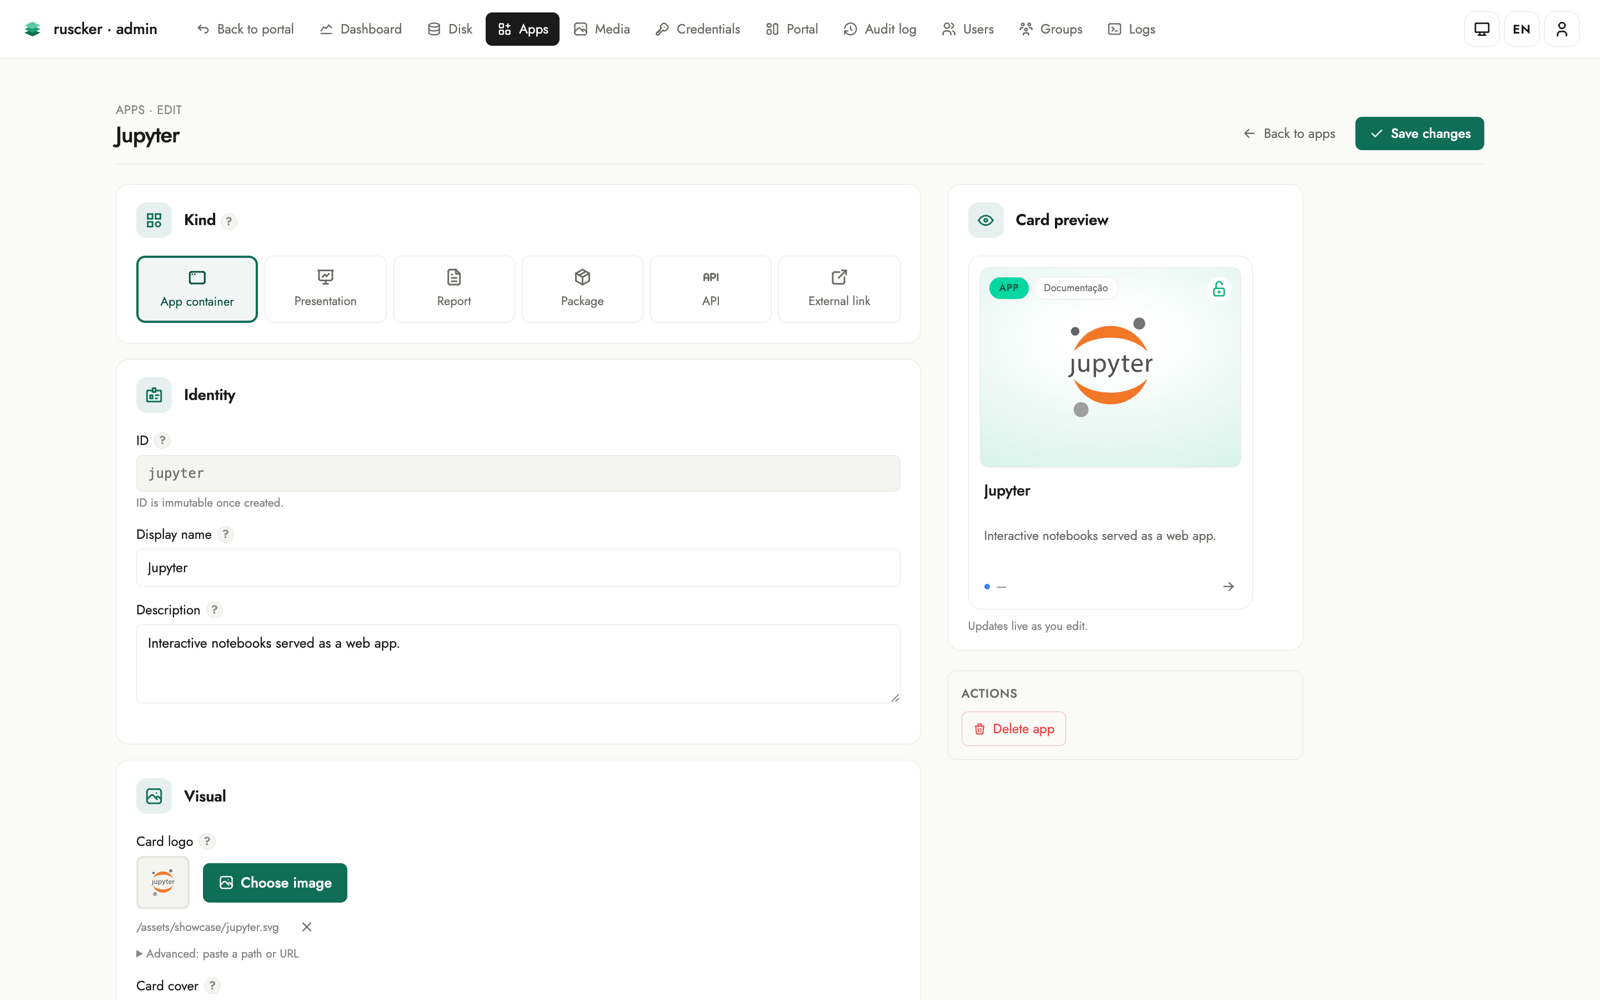Click Back to apps link

pos(1289,133)
